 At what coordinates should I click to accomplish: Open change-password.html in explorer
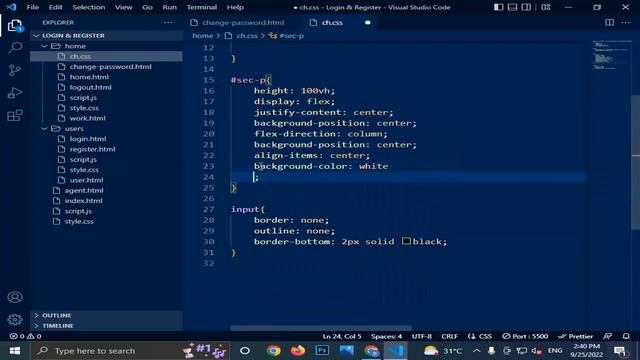pos(106,67)
